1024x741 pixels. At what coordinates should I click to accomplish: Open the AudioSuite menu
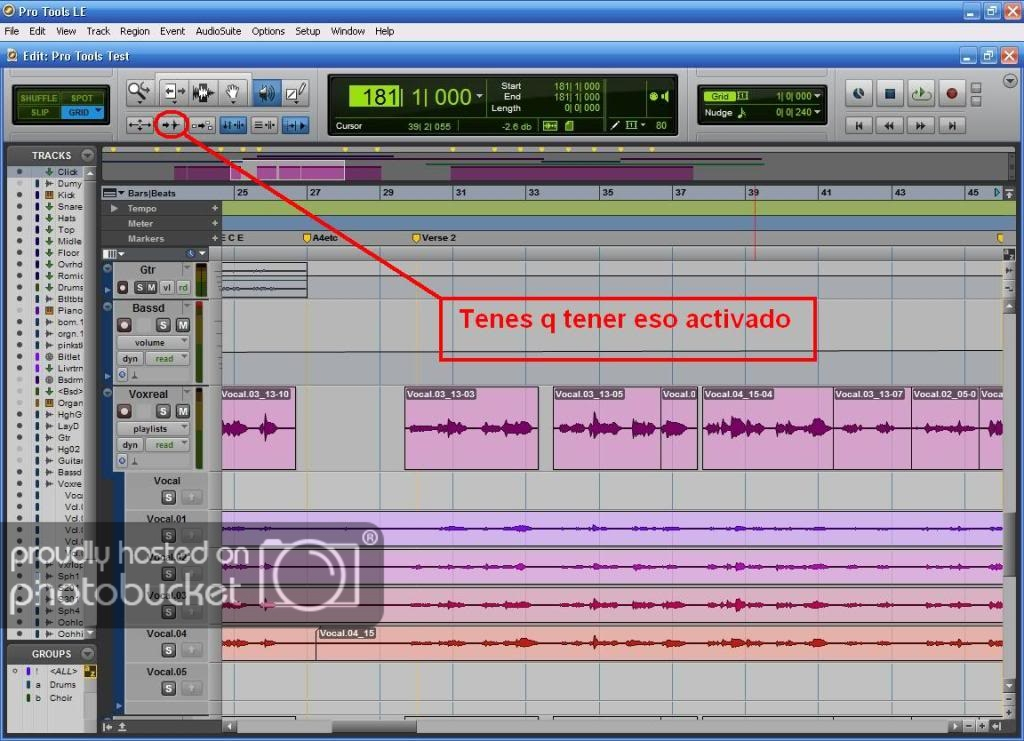pos(218,31)
